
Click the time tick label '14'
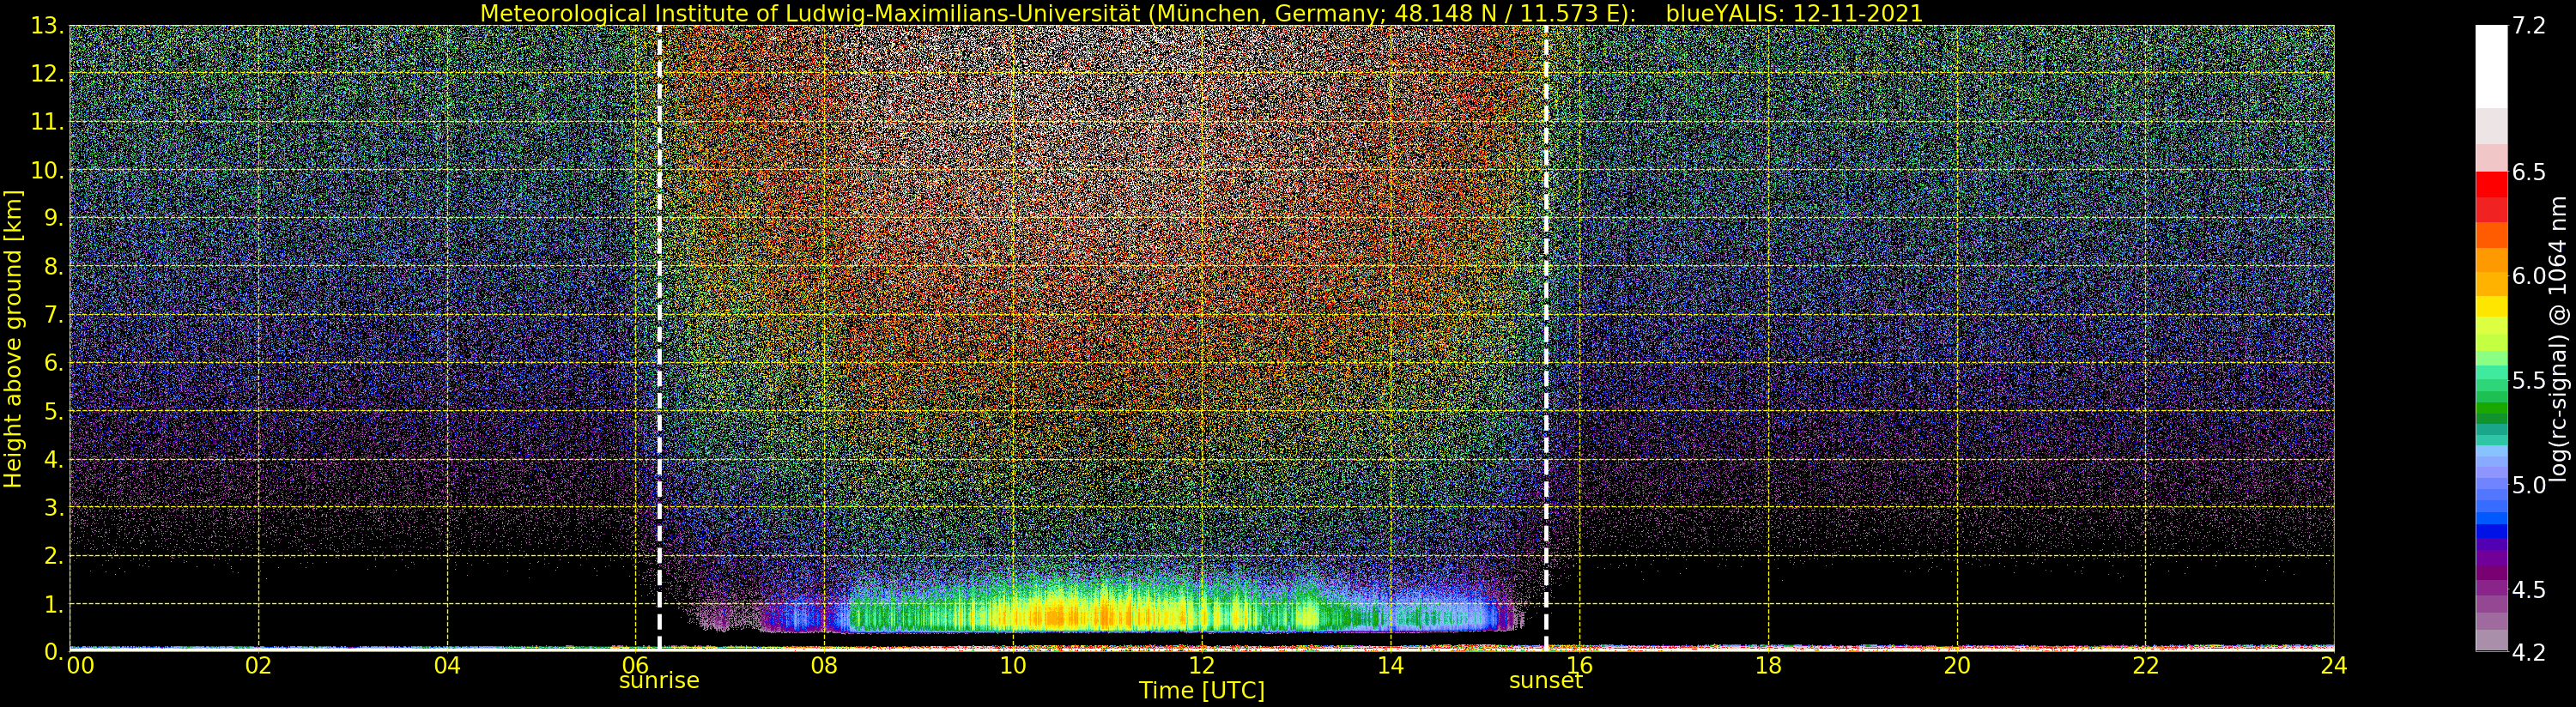[x=1391, y=666]
